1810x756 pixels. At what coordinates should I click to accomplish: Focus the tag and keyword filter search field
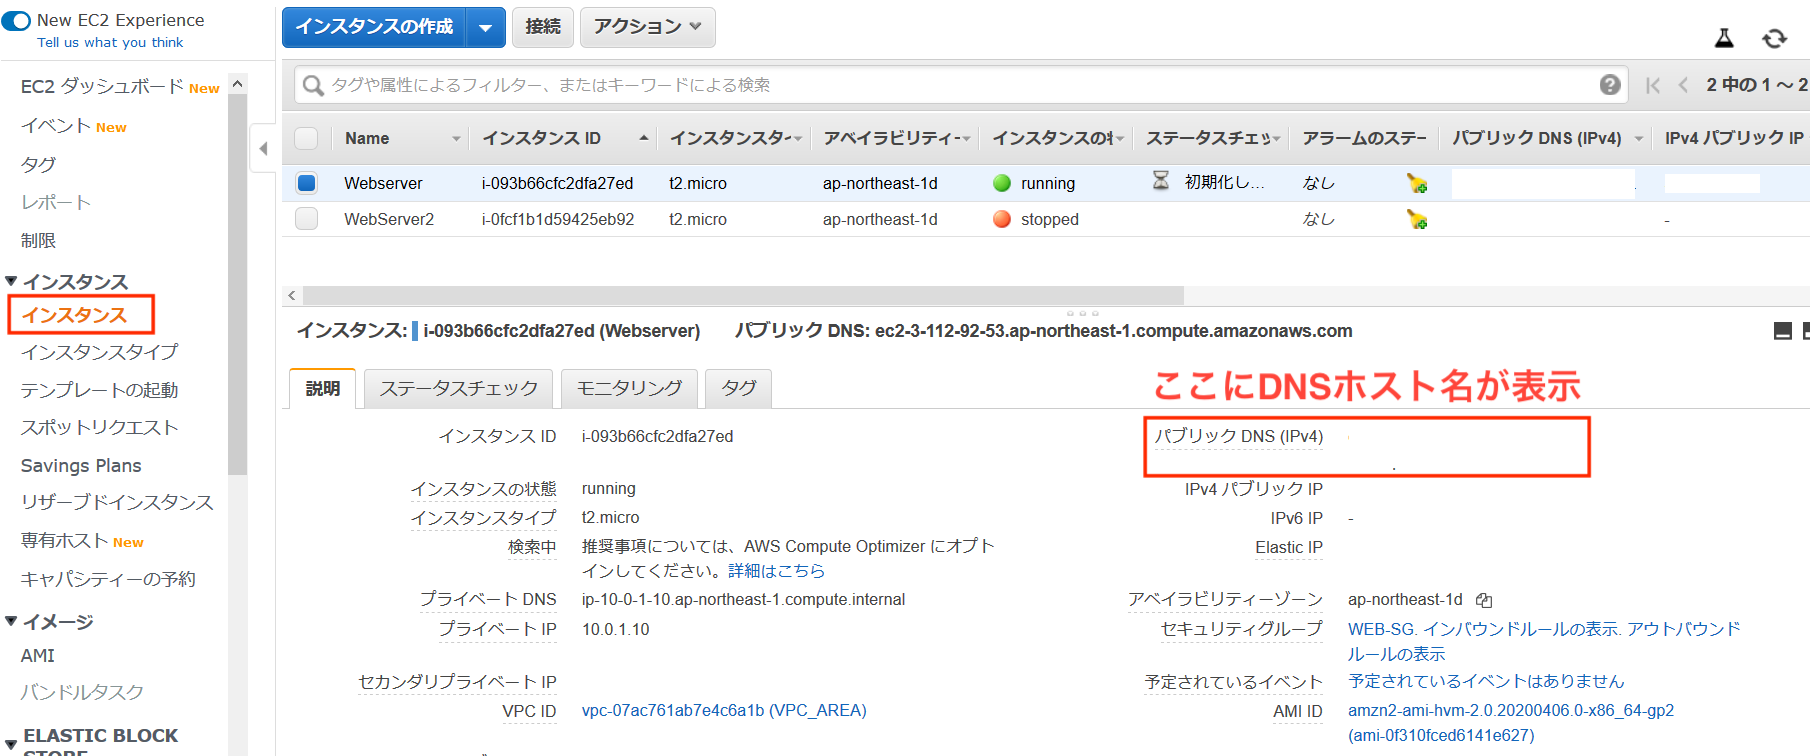coord(960,85)
